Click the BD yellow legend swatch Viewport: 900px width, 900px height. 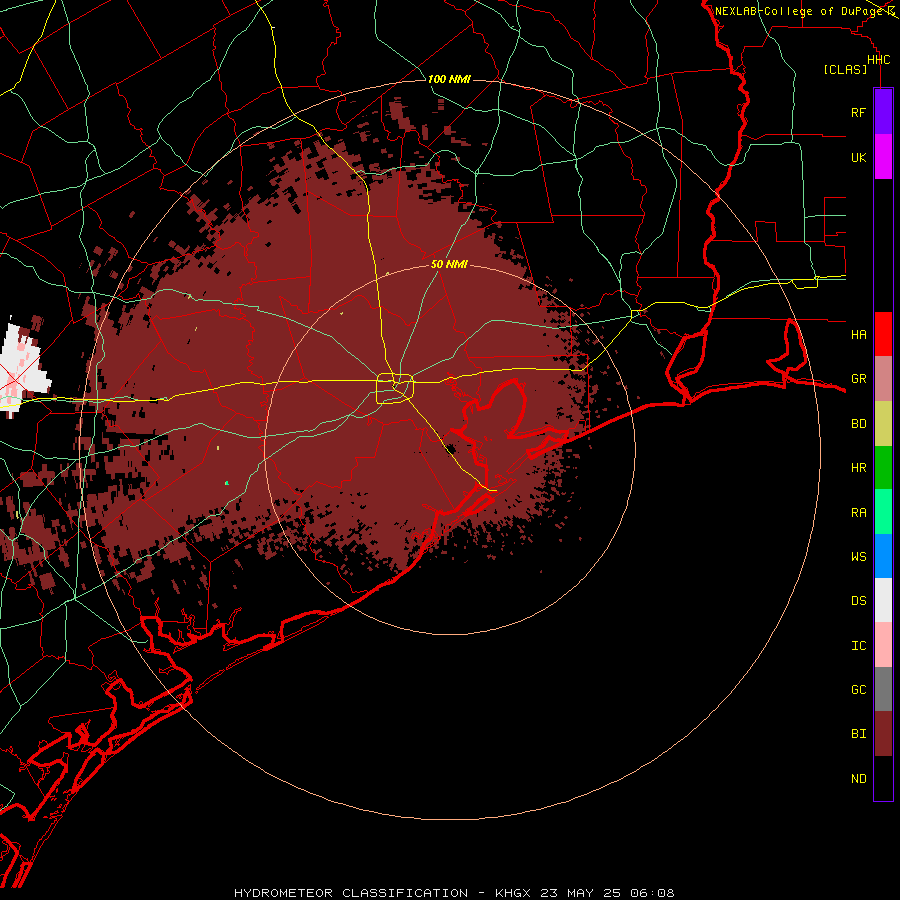[883, 424]
